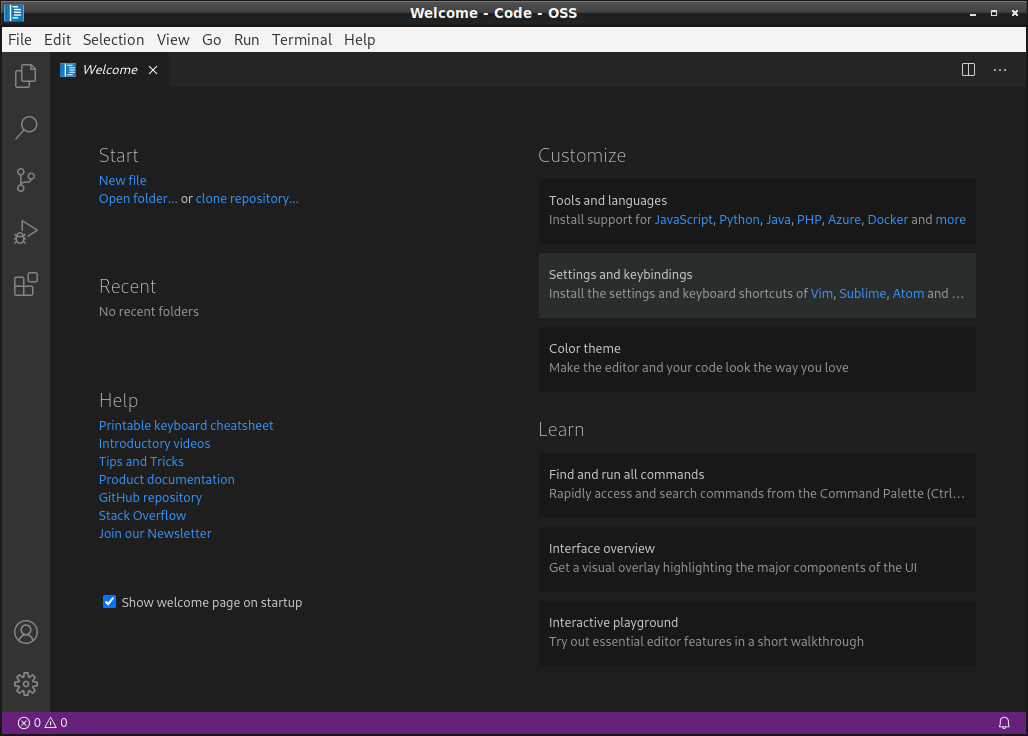The height and width of the screenshot is (736, 1028).
Task: Open the Manage gear icon
Action: 26,684
